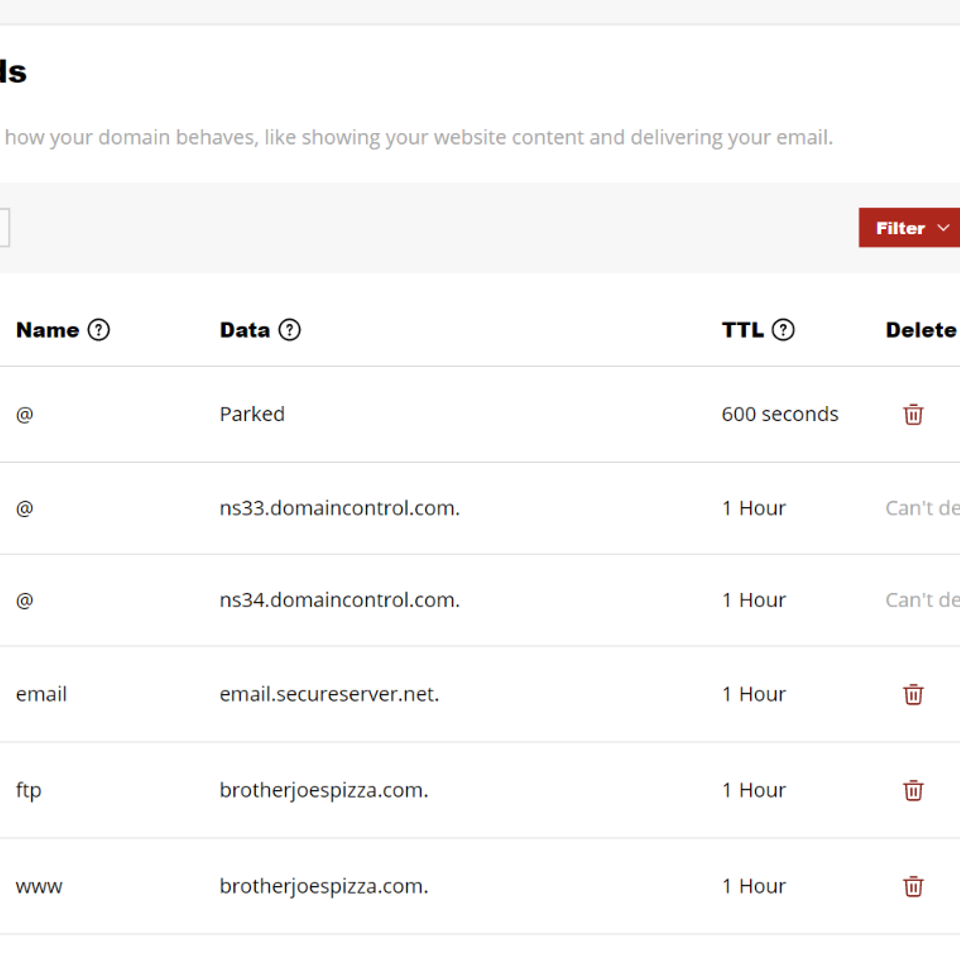Click the email name cell
Viewport: 960px width, 960px height.
click(41, 694)
